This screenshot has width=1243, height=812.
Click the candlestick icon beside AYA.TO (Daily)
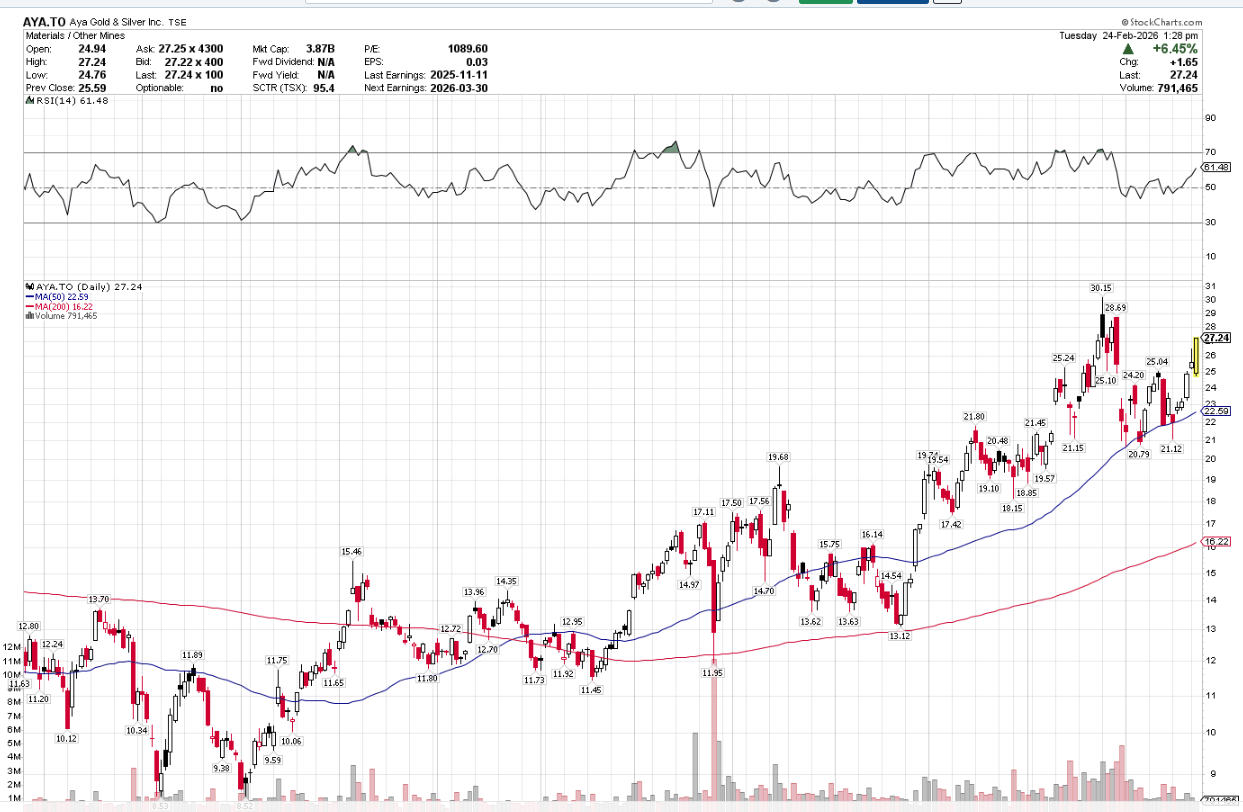[x=27, y=287]
